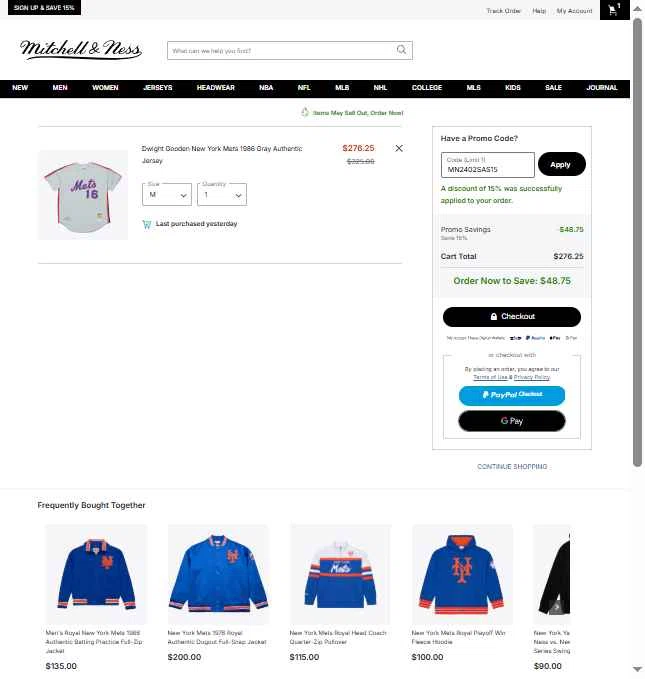Viewport: 645px width, 679px height.
Task: Open the Track Order link
Action: (503, 11)
